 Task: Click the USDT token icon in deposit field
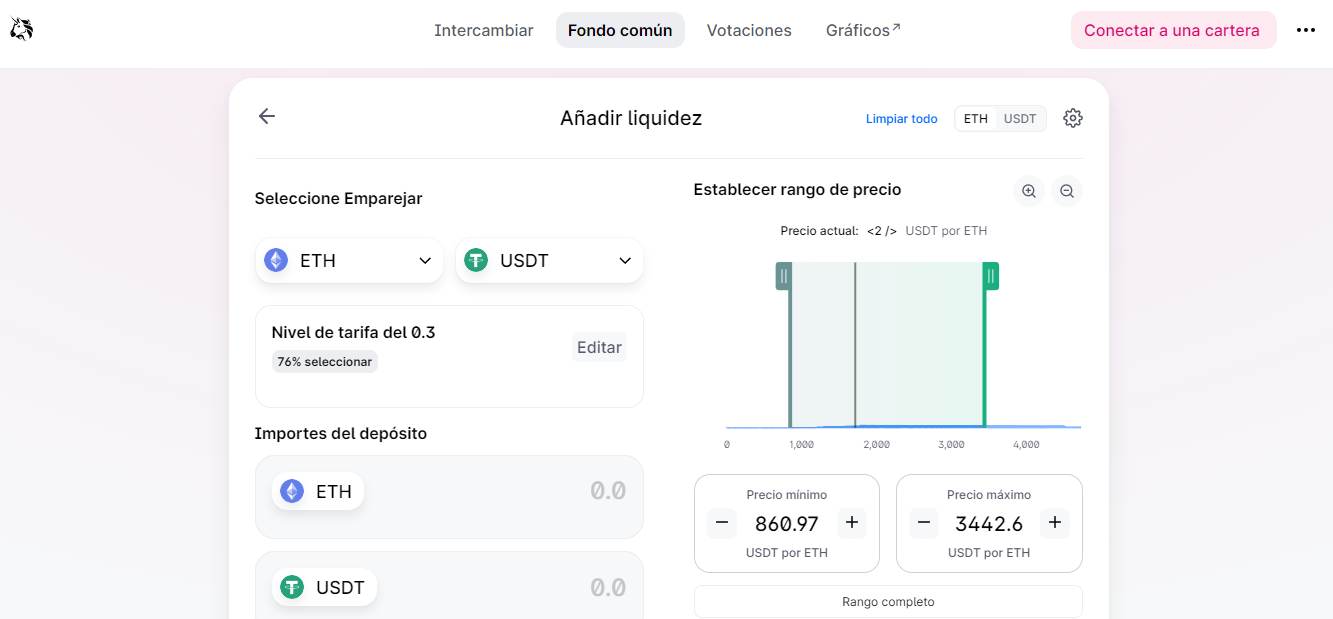(x=291, y=587)
